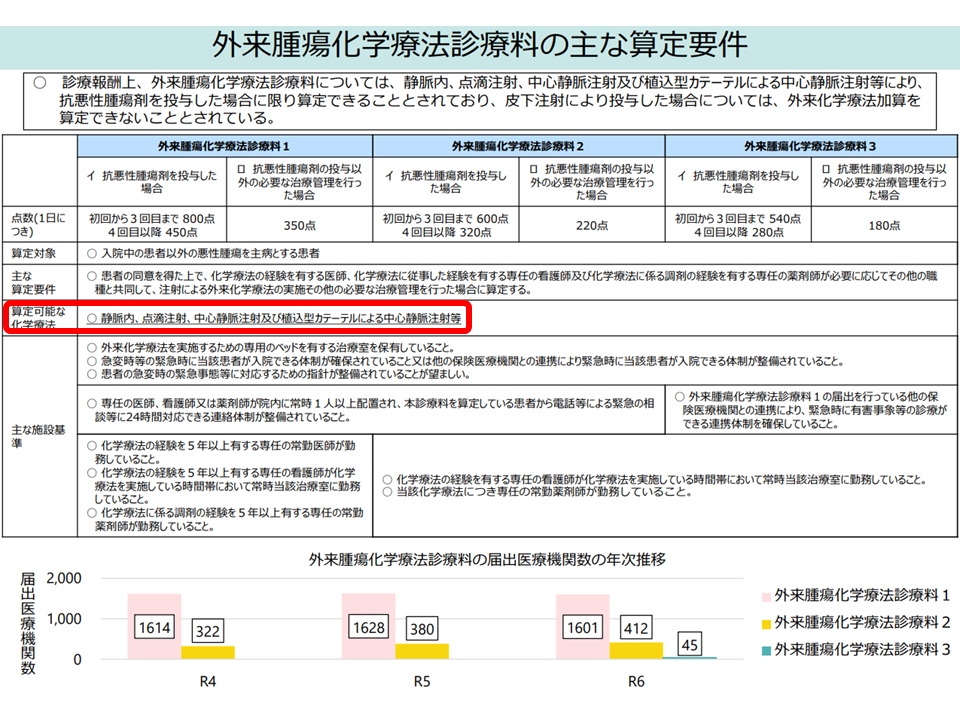Click the chart title 届出医療機関数の年次推移
Image resolution: width=960 pixels, height=720 pixels.
487,559
